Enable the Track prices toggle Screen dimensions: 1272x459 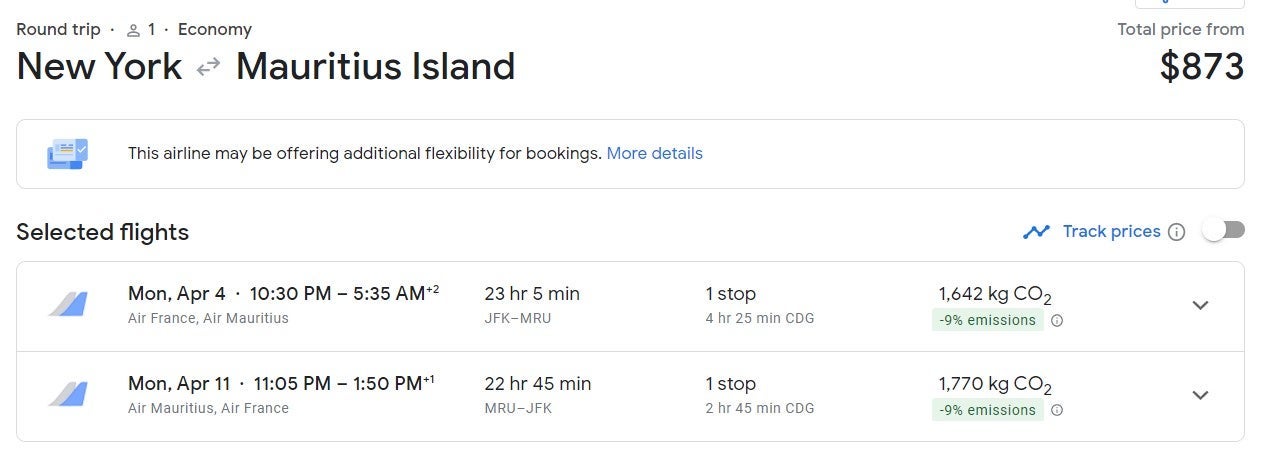[x=1223, y=231]
